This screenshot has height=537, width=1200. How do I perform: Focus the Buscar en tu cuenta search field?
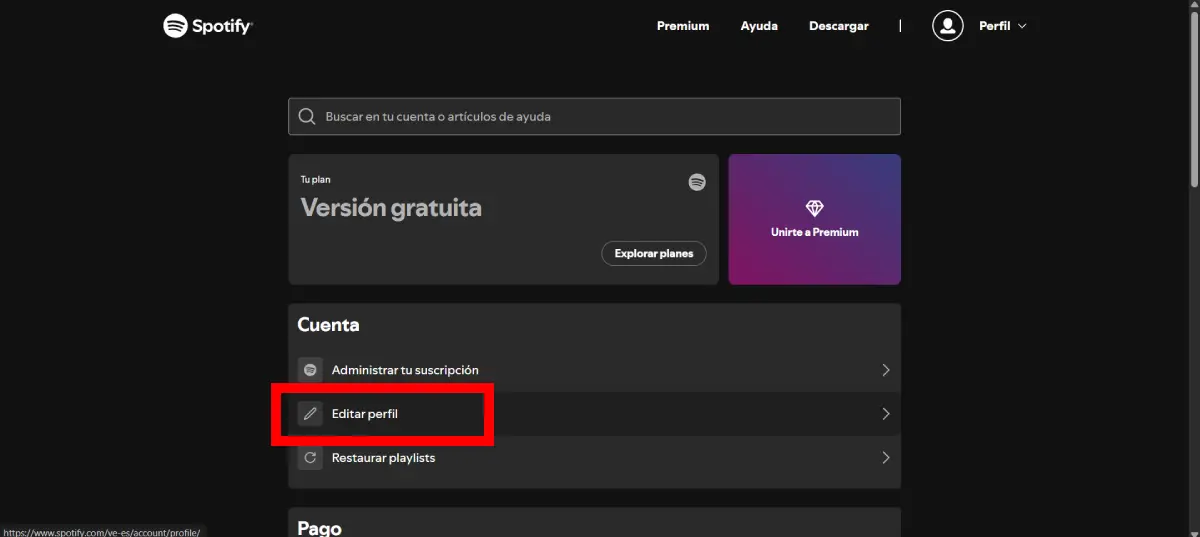click(x=600, y=117)
